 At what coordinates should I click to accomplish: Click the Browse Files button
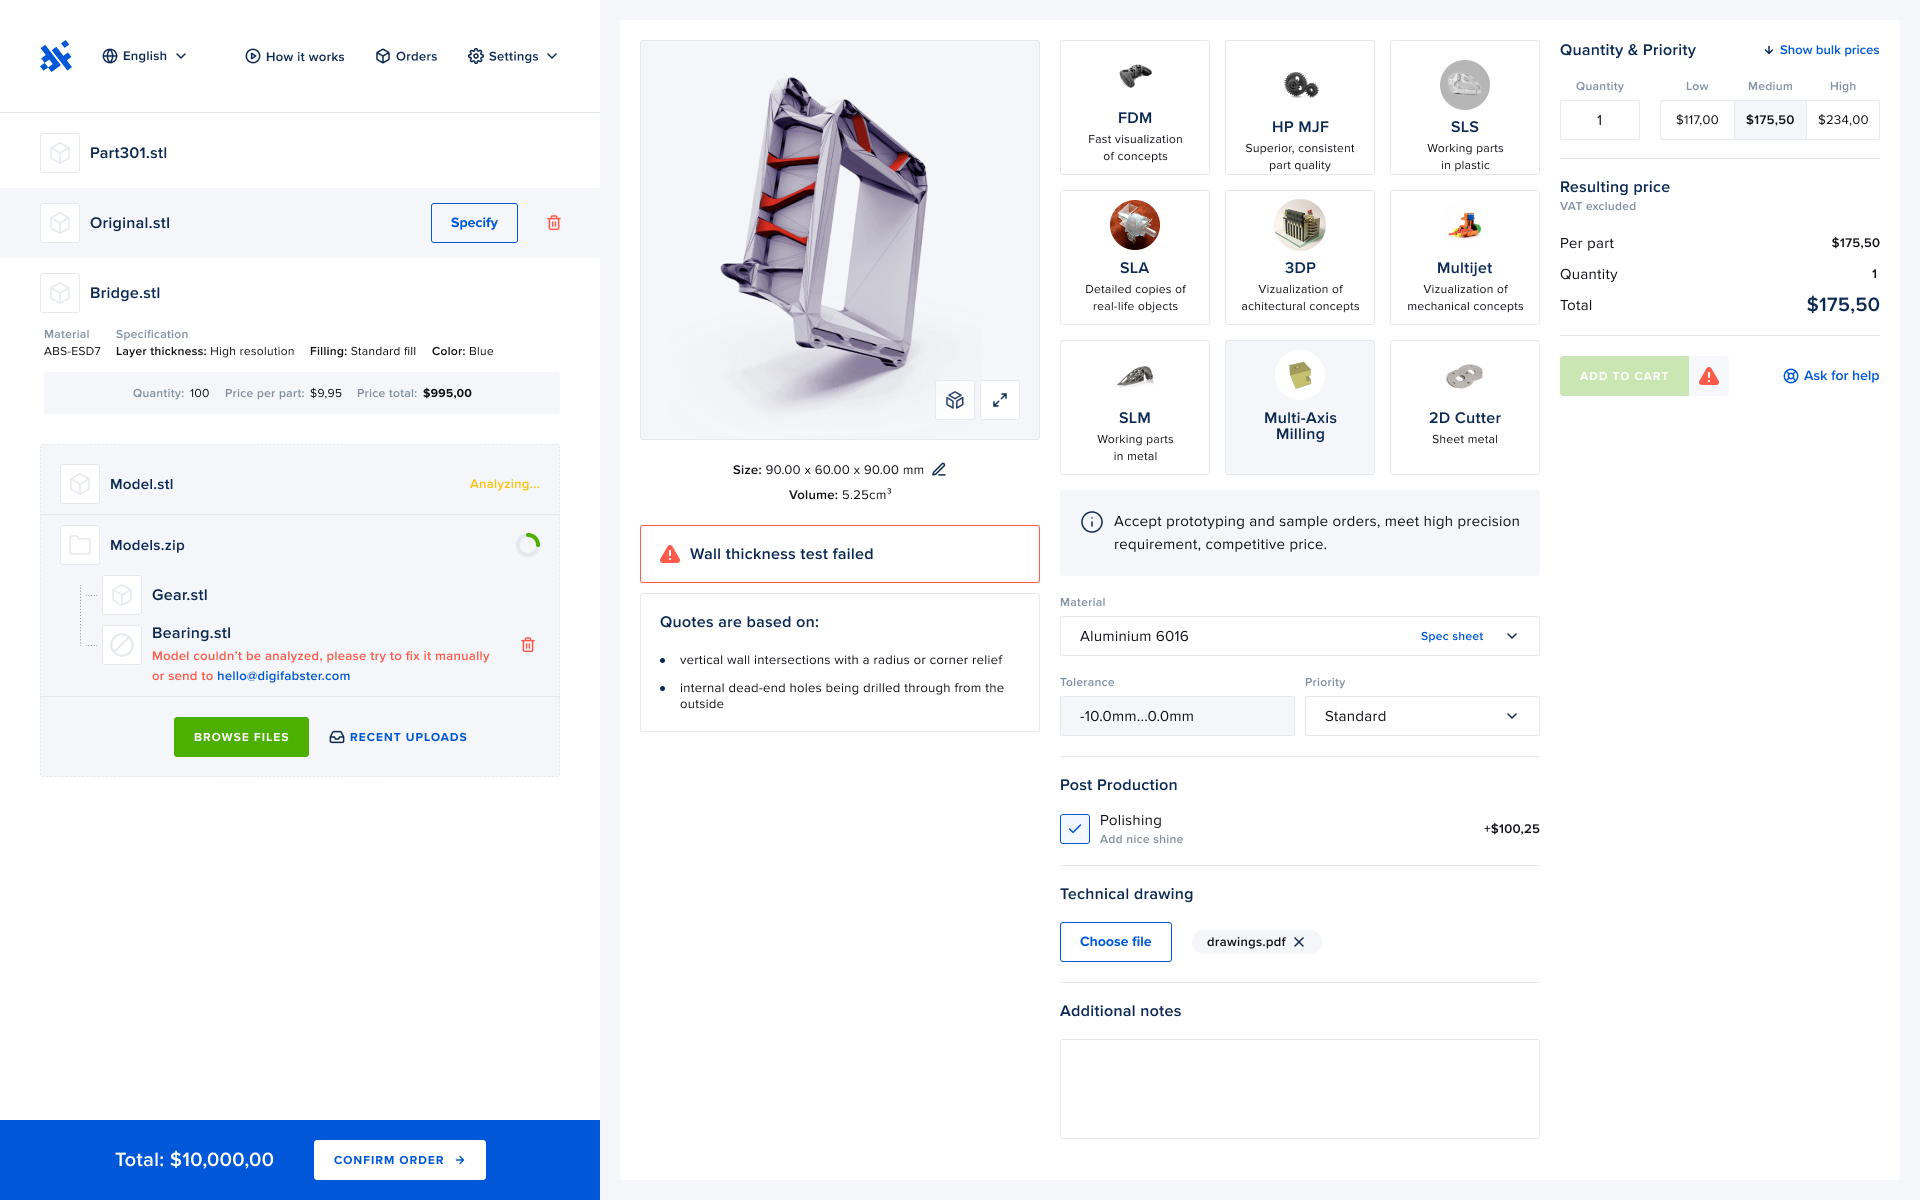[x=241, y=737]
